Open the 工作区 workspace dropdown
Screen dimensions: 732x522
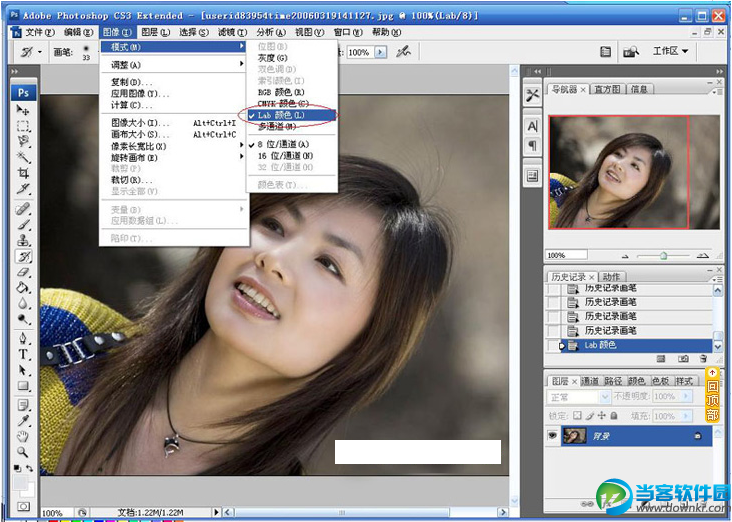[x=671, y=52]
